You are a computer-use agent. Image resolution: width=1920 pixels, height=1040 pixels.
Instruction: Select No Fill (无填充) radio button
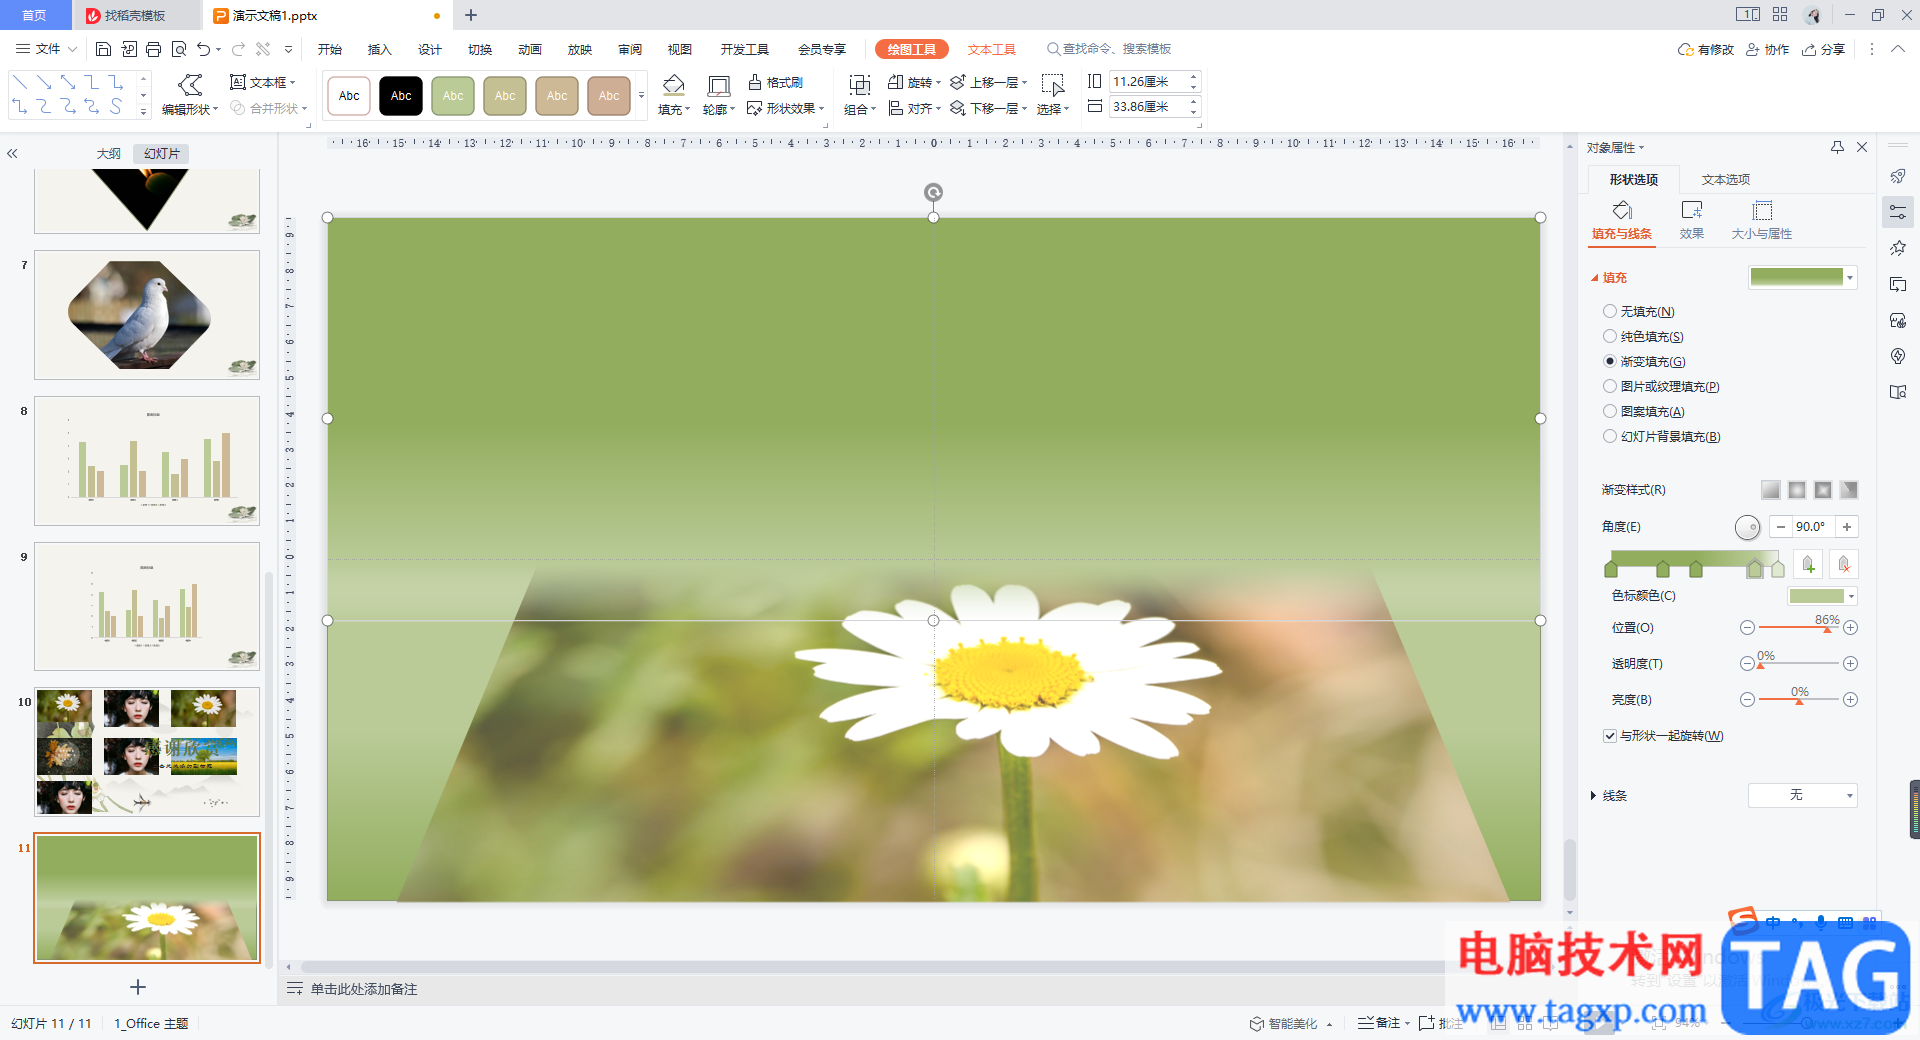[x=1610, y=311]
